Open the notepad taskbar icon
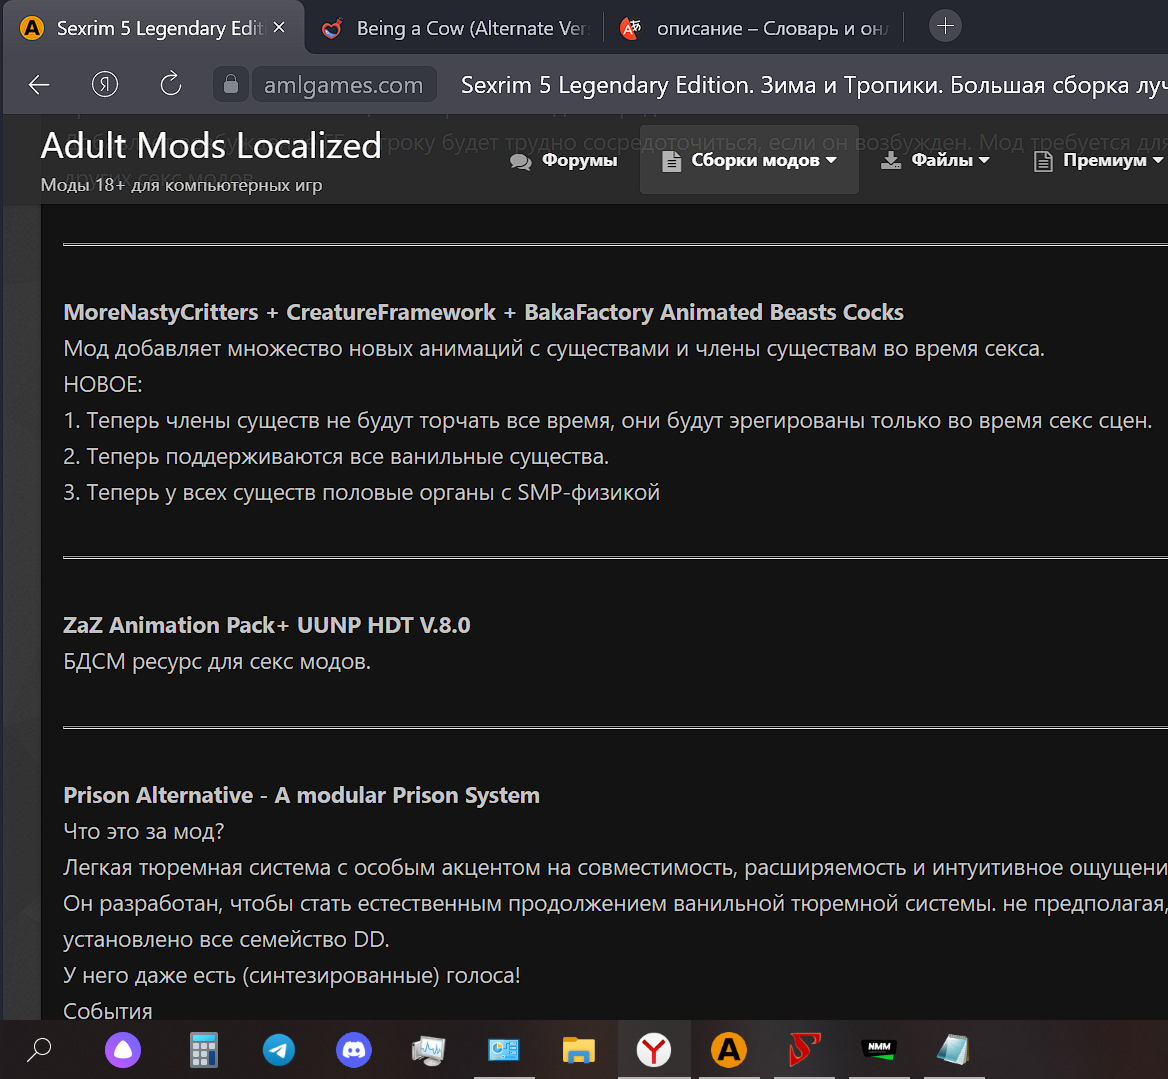Screen dimensions: 1168x1079 coord(953,1050)
